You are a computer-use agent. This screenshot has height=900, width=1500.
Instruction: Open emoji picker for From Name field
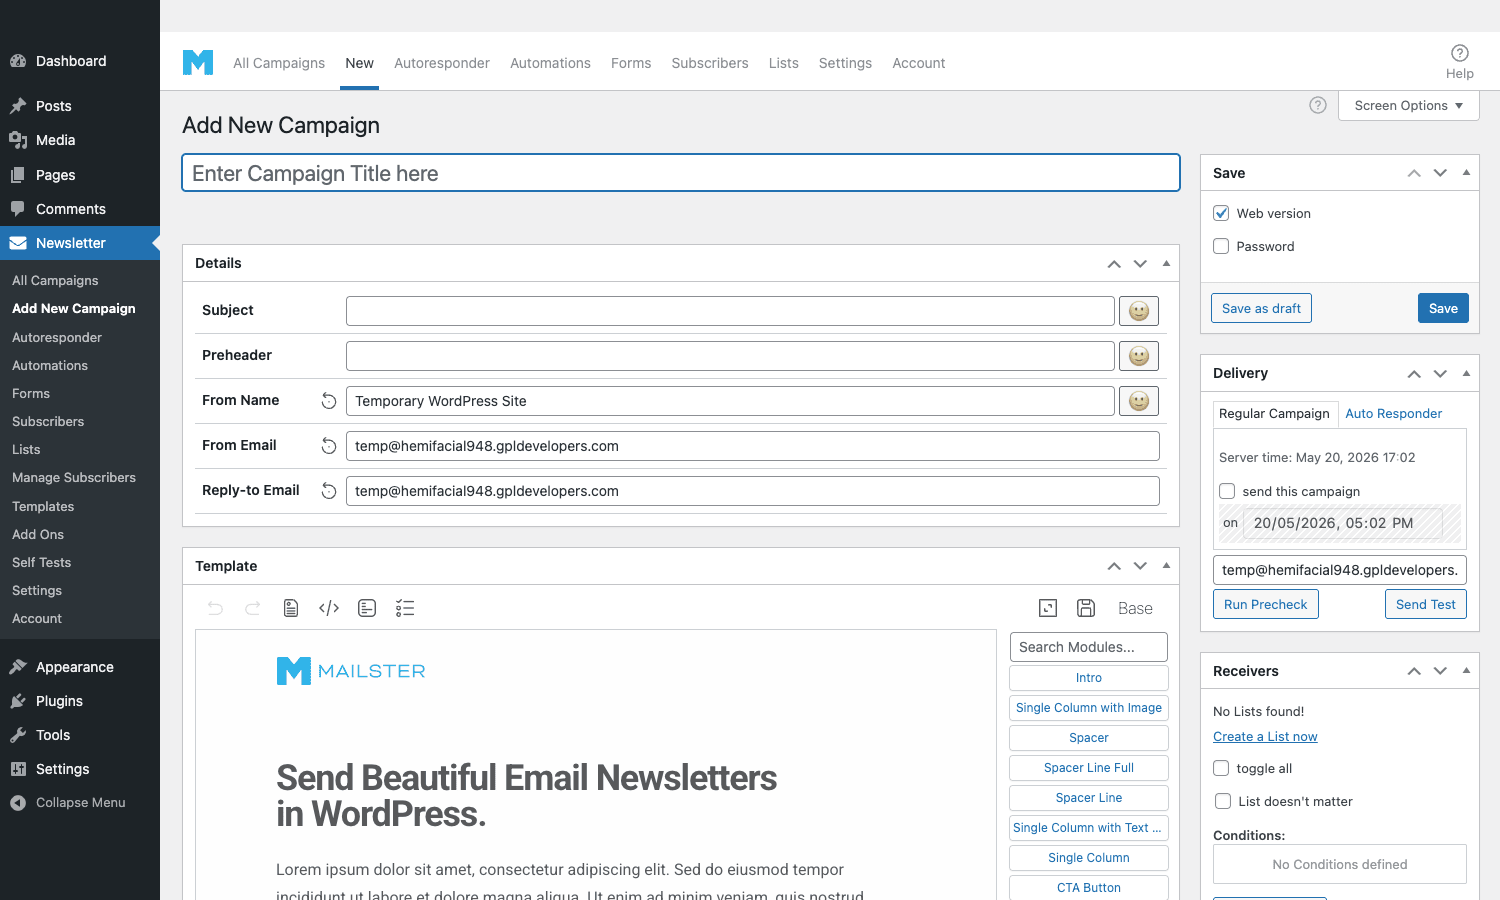[1139, 401]
